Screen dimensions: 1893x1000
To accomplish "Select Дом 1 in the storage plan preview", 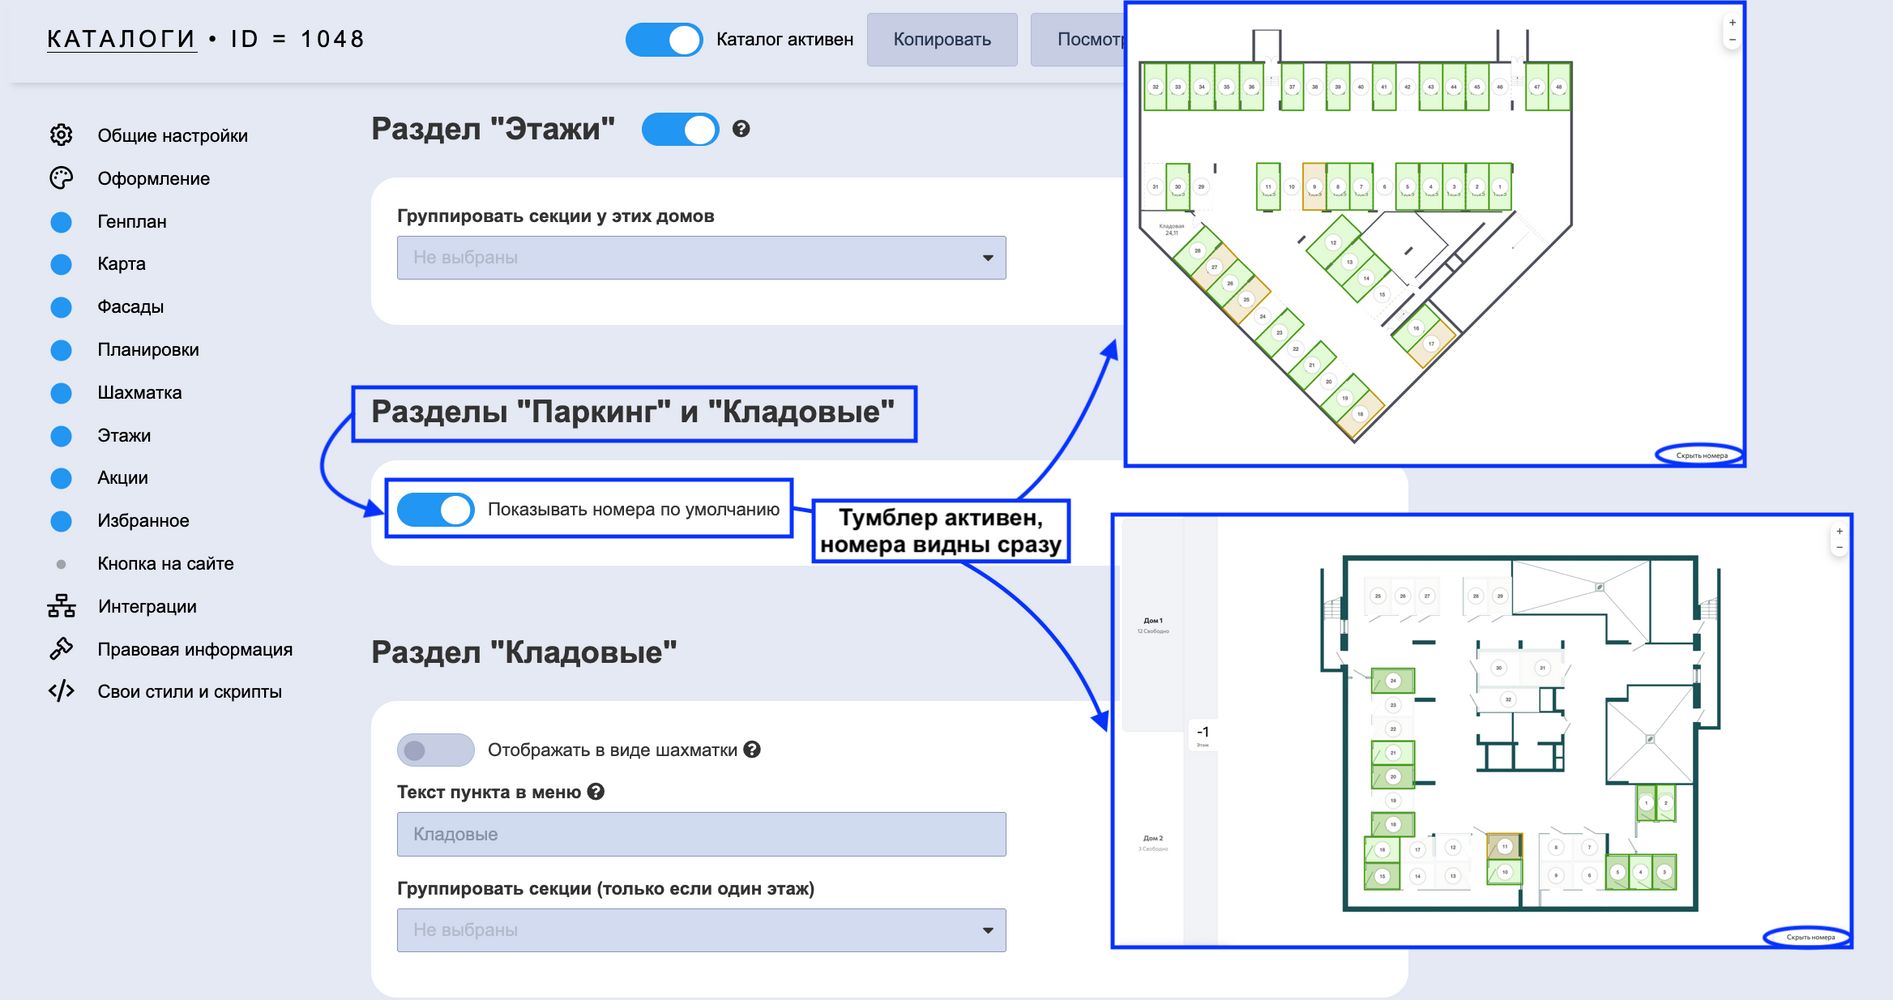I will (x=1153, y=625).
